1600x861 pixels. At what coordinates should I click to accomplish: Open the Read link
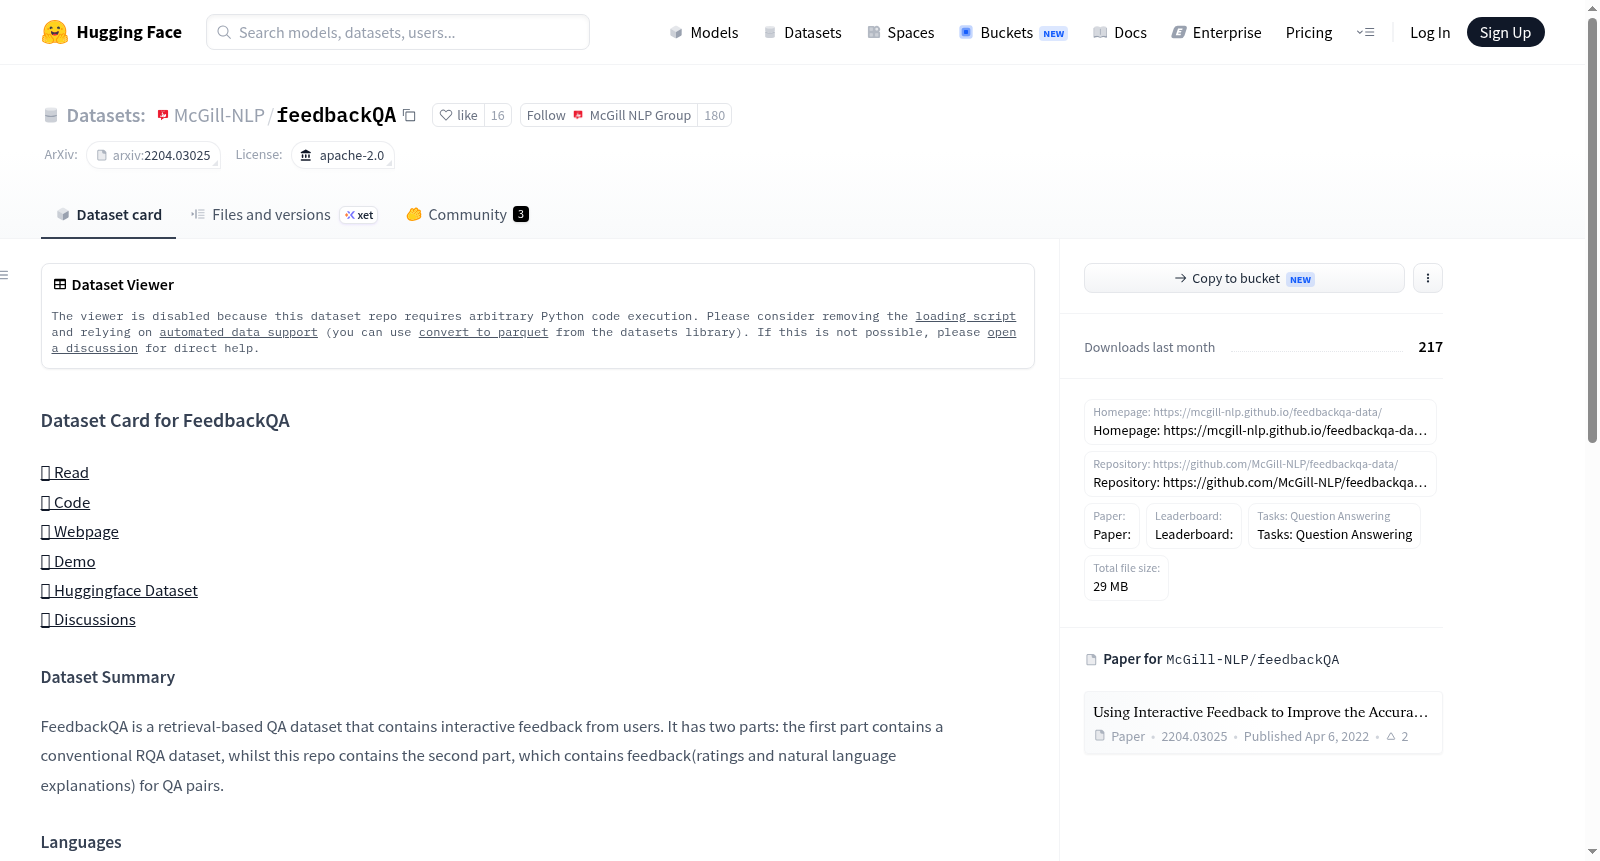[x=65, y=473]
